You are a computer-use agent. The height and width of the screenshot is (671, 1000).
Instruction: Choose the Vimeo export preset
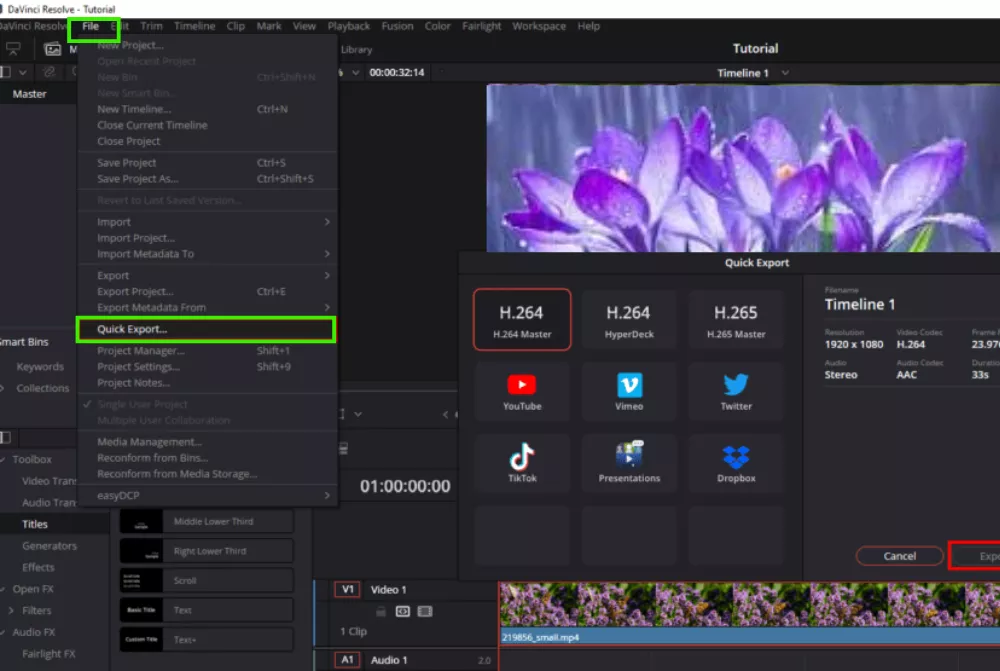coord(628,391)
